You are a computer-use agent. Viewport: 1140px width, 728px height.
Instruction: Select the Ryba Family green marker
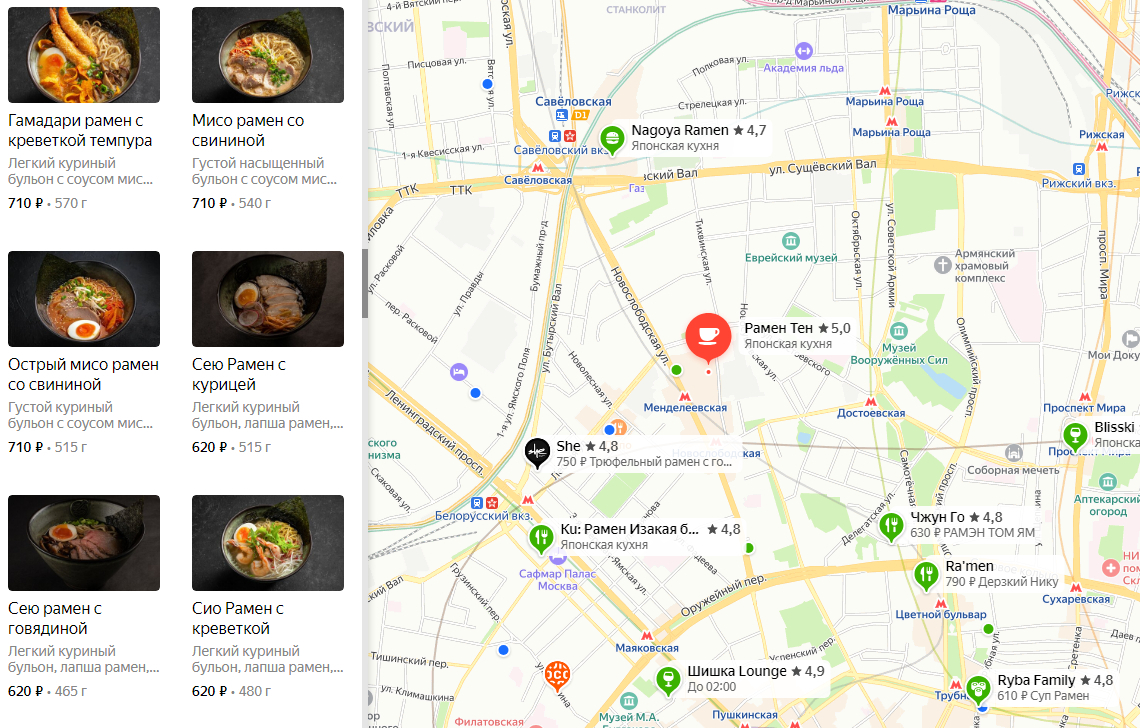tap(978, 688)
